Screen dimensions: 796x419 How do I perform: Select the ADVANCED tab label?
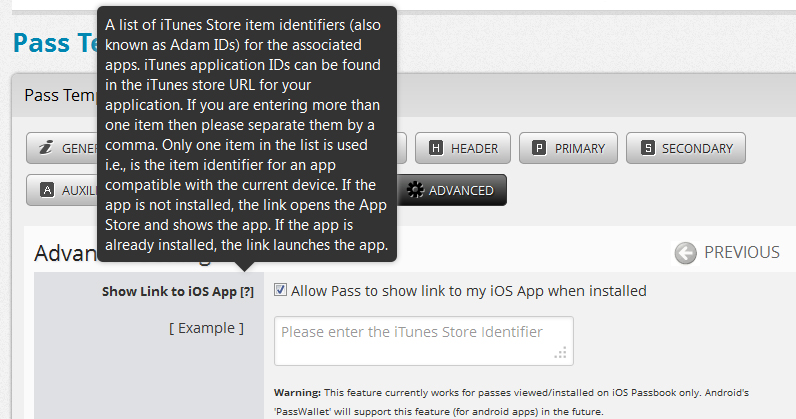pos(461,190)
